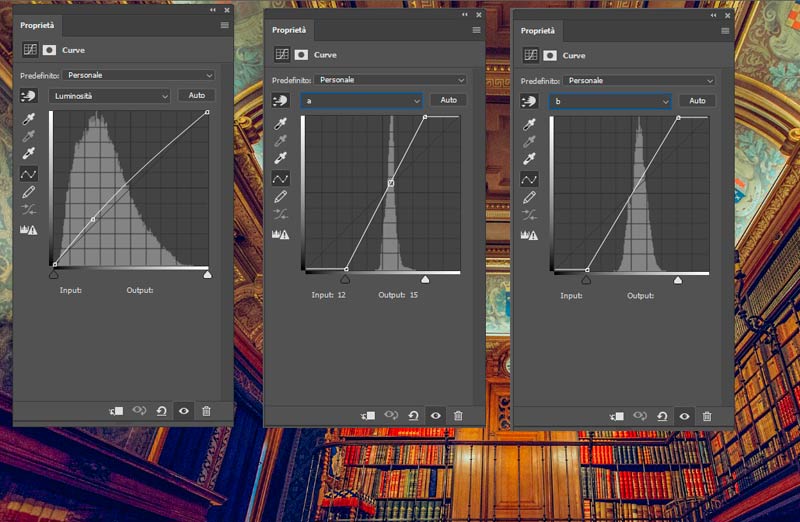View previous state in Luminosità panel
The height and width of the screenshot is (522, 800).
coord(139,410)
